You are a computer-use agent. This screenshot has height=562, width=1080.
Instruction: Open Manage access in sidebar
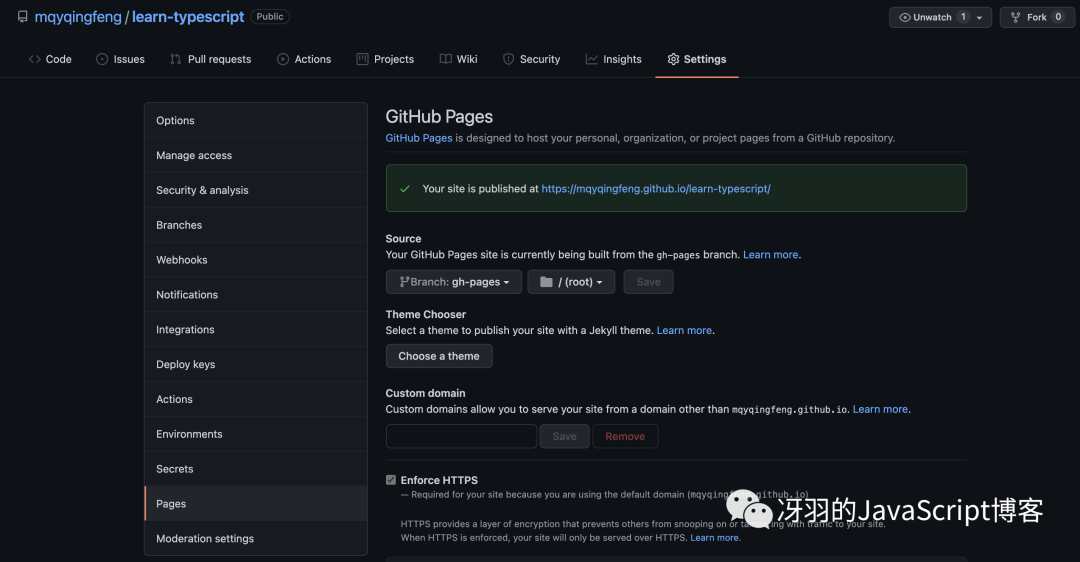pos(256,156)
